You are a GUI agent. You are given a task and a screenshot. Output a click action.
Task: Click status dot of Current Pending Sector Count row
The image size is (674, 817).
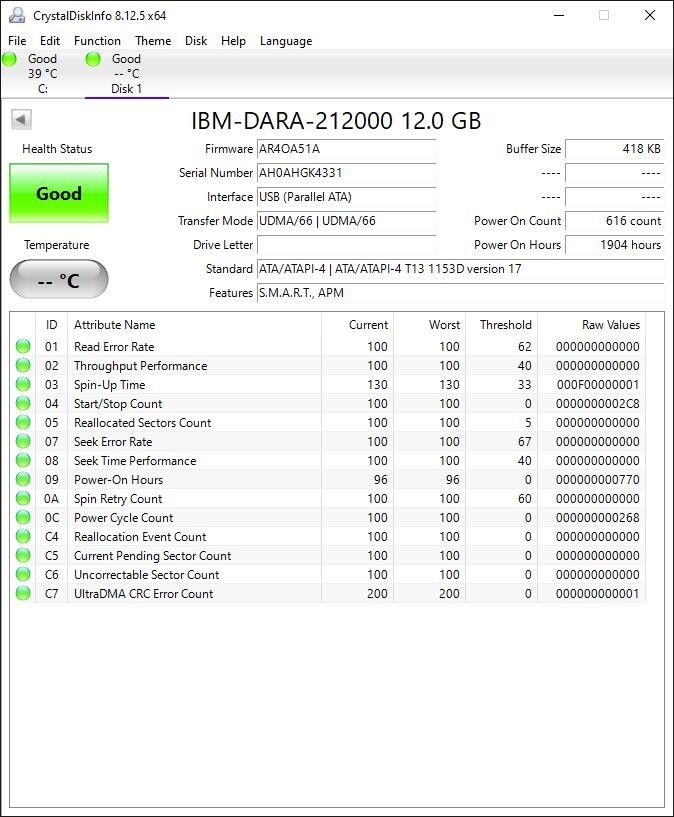[x=23, y=555]
